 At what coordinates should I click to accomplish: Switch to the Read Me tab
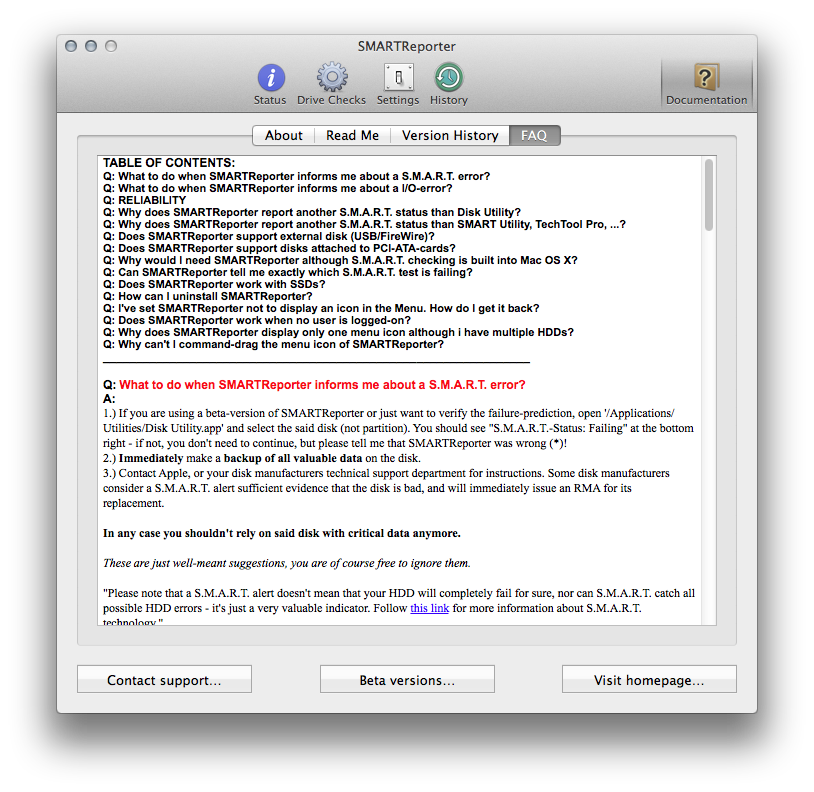[352, 135]
